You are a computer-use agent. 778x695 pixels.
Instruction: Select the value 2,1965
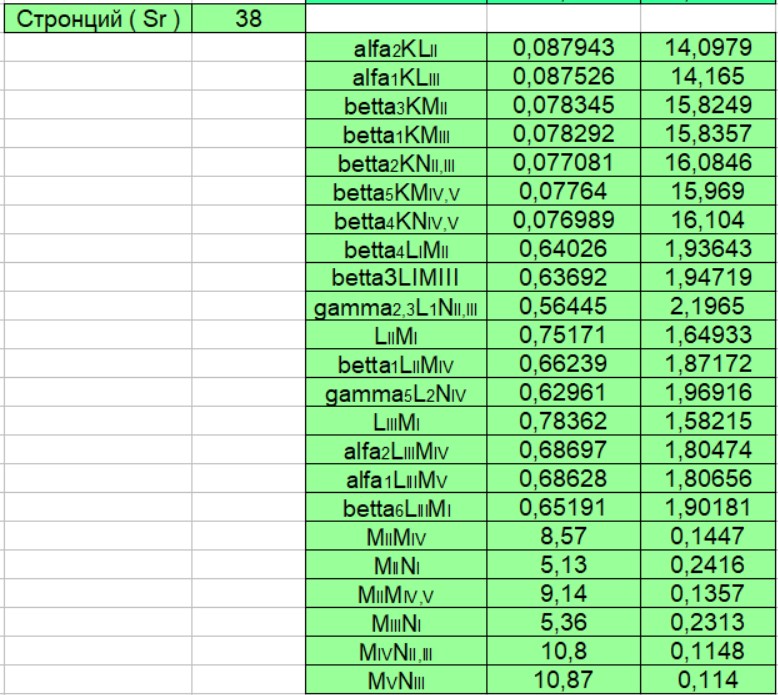point(708,307)
